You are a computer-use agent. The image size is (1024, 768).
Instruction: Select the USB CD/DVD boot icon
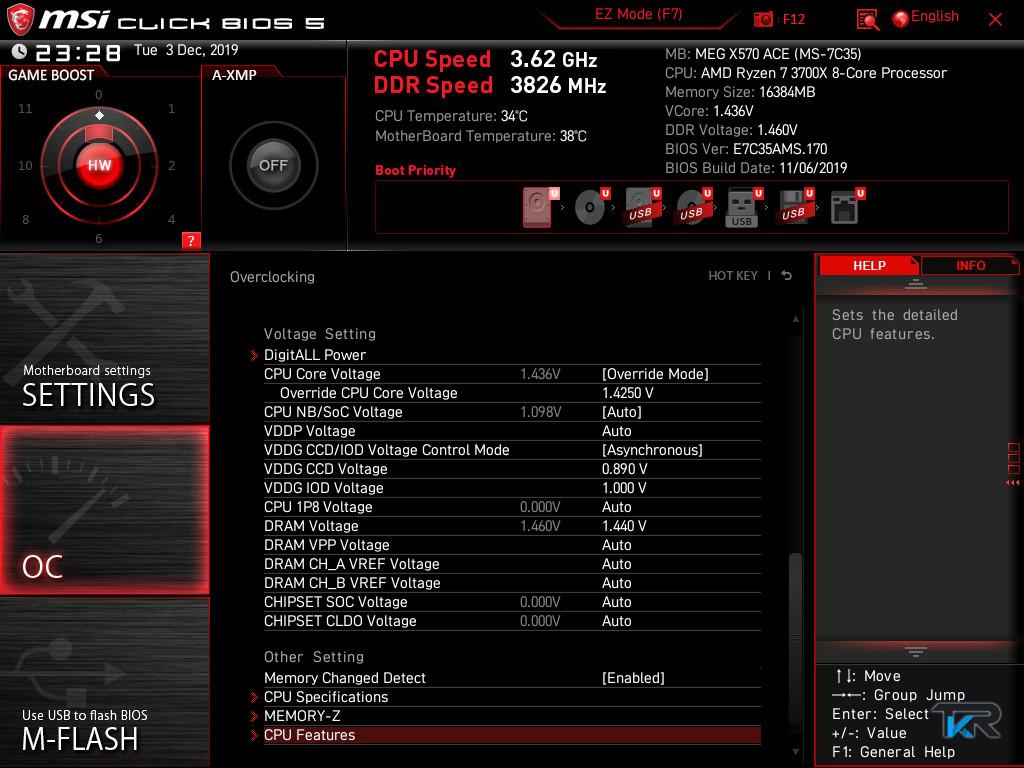click(694, 207)
